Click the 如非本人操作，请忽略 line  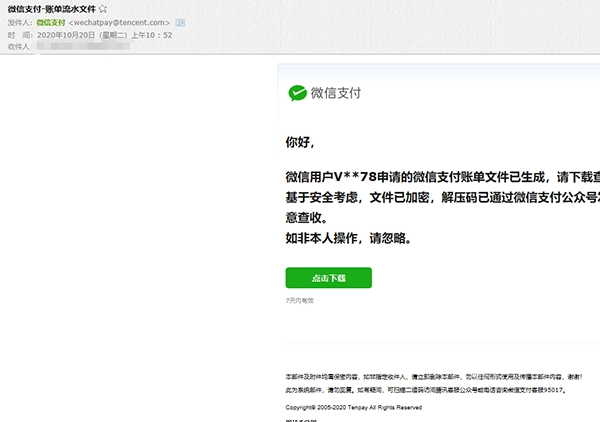click(x=347, y=239)
